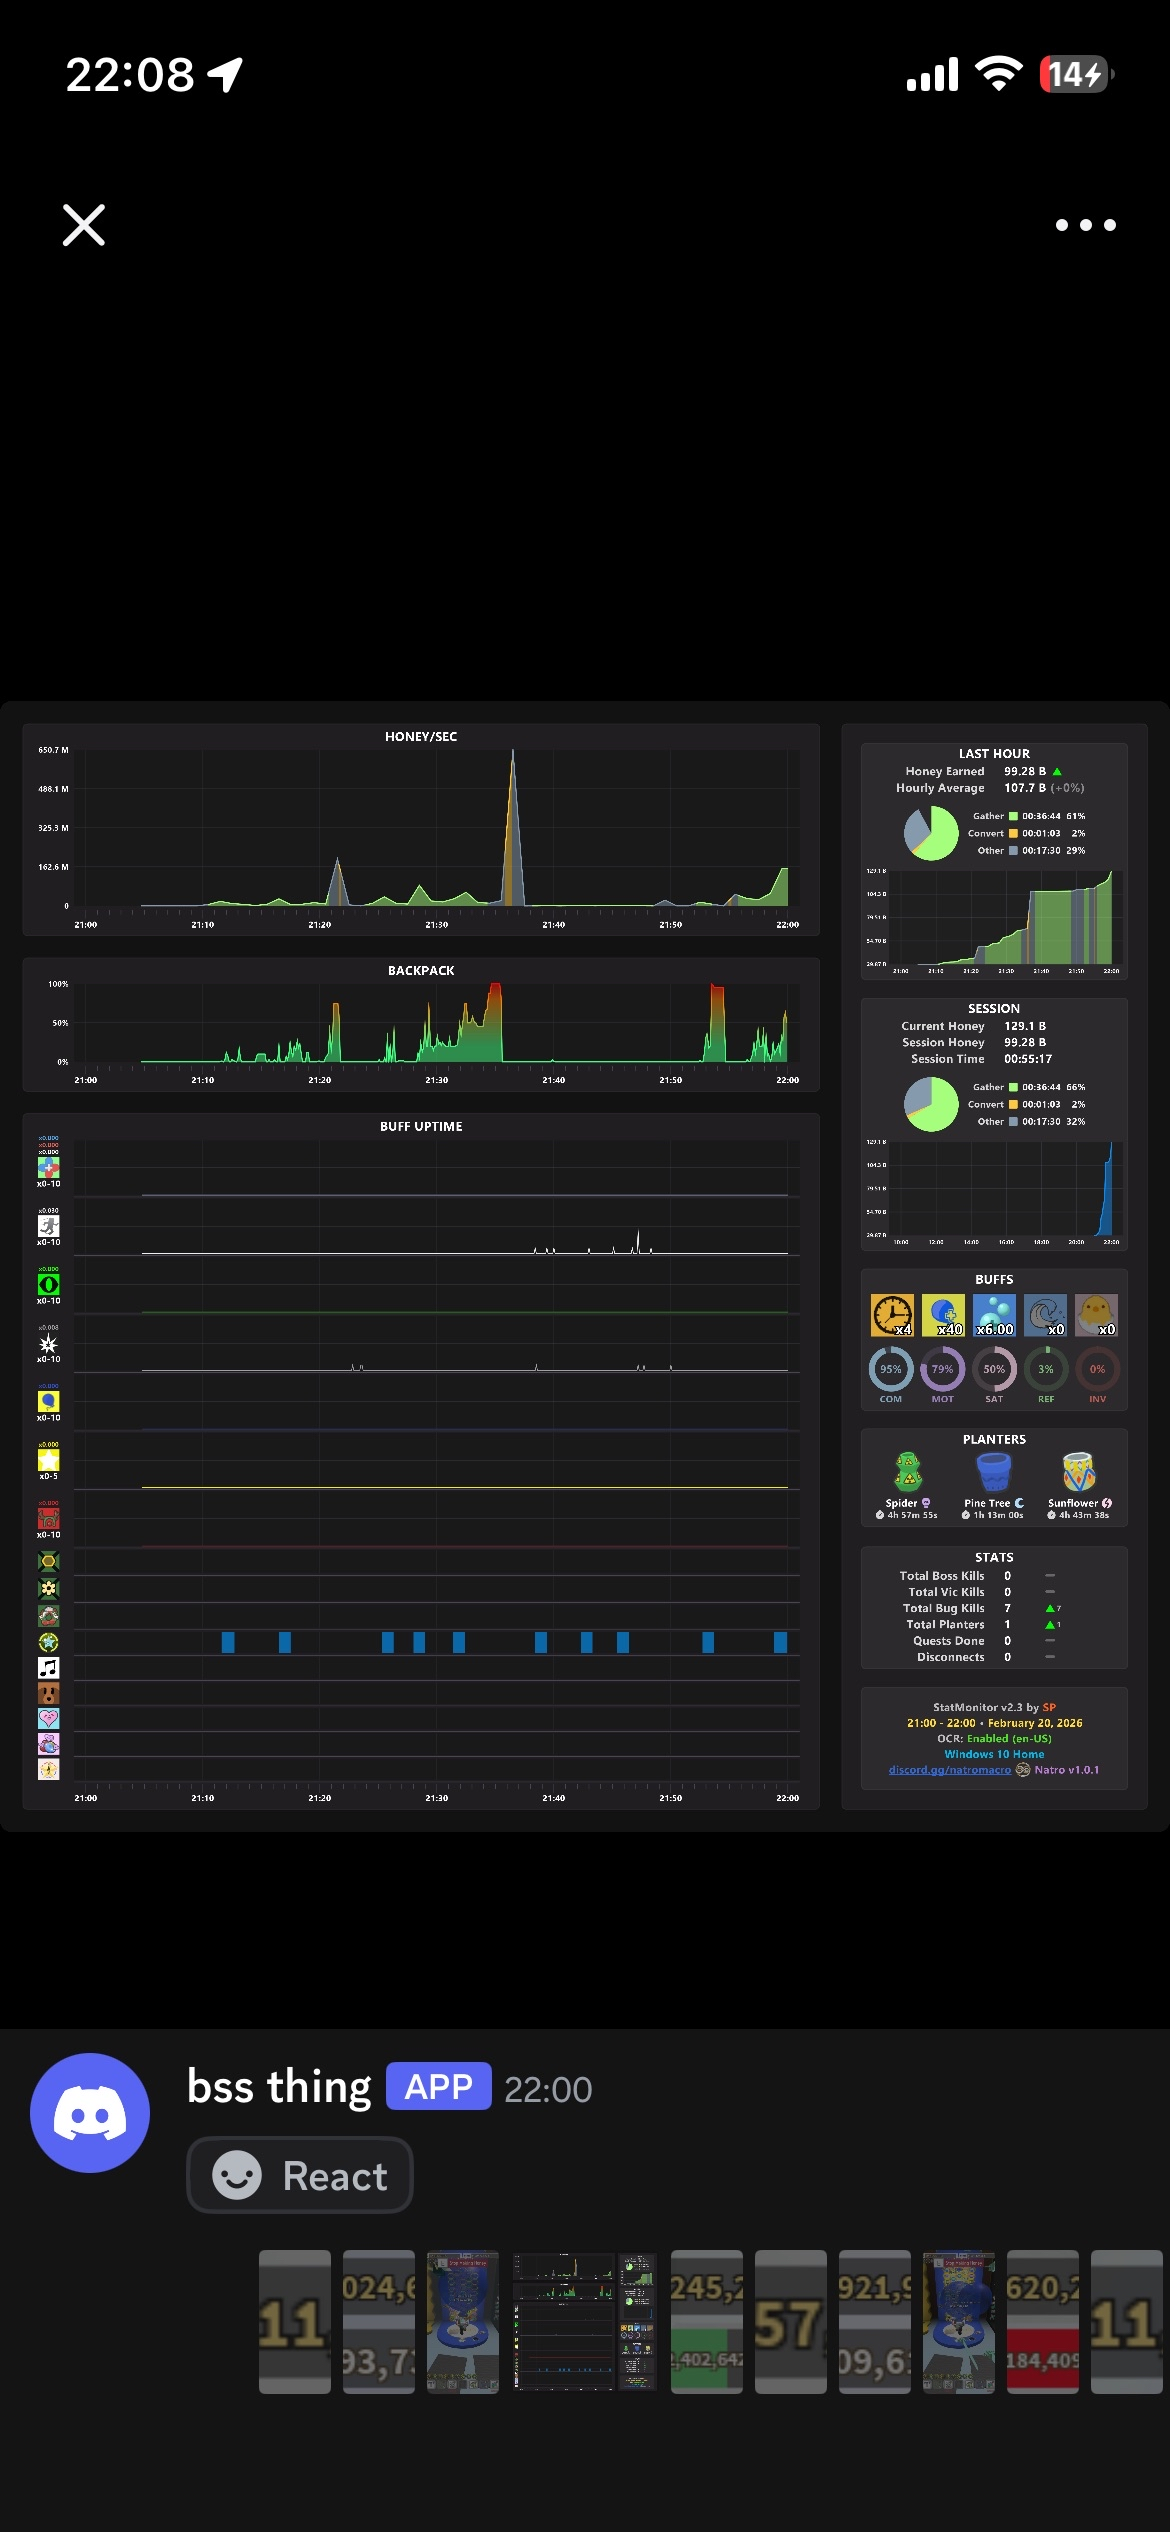Open the three-dot more options menu
This screenshot has width=1170, height=2532.
[1085, 225]
